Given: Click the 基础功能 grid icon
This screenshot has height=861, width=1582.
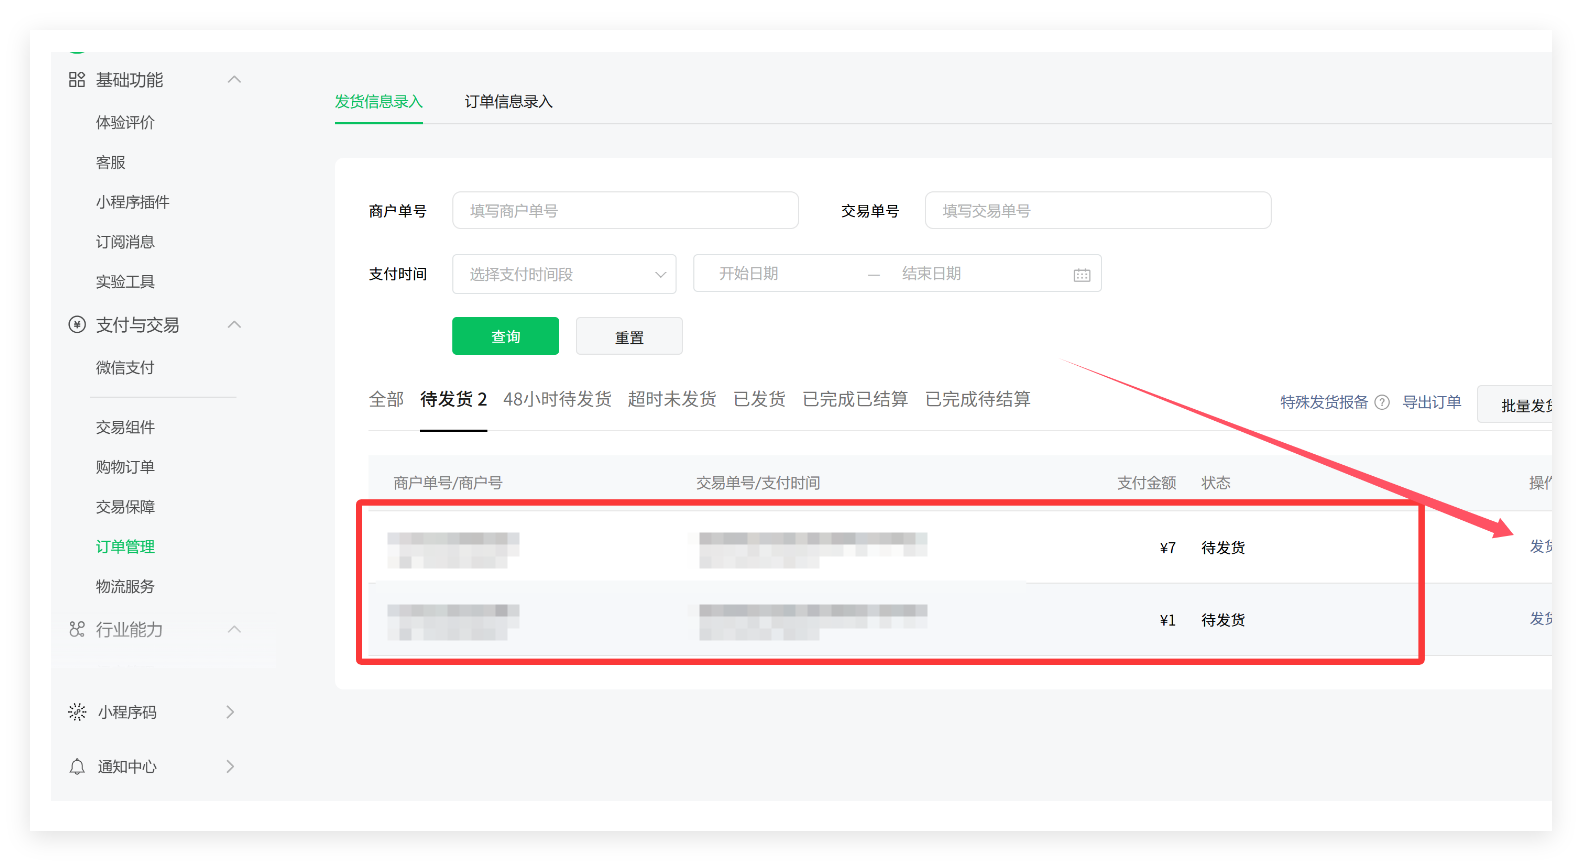Looking at the screenshot, I should coord(77,79).
